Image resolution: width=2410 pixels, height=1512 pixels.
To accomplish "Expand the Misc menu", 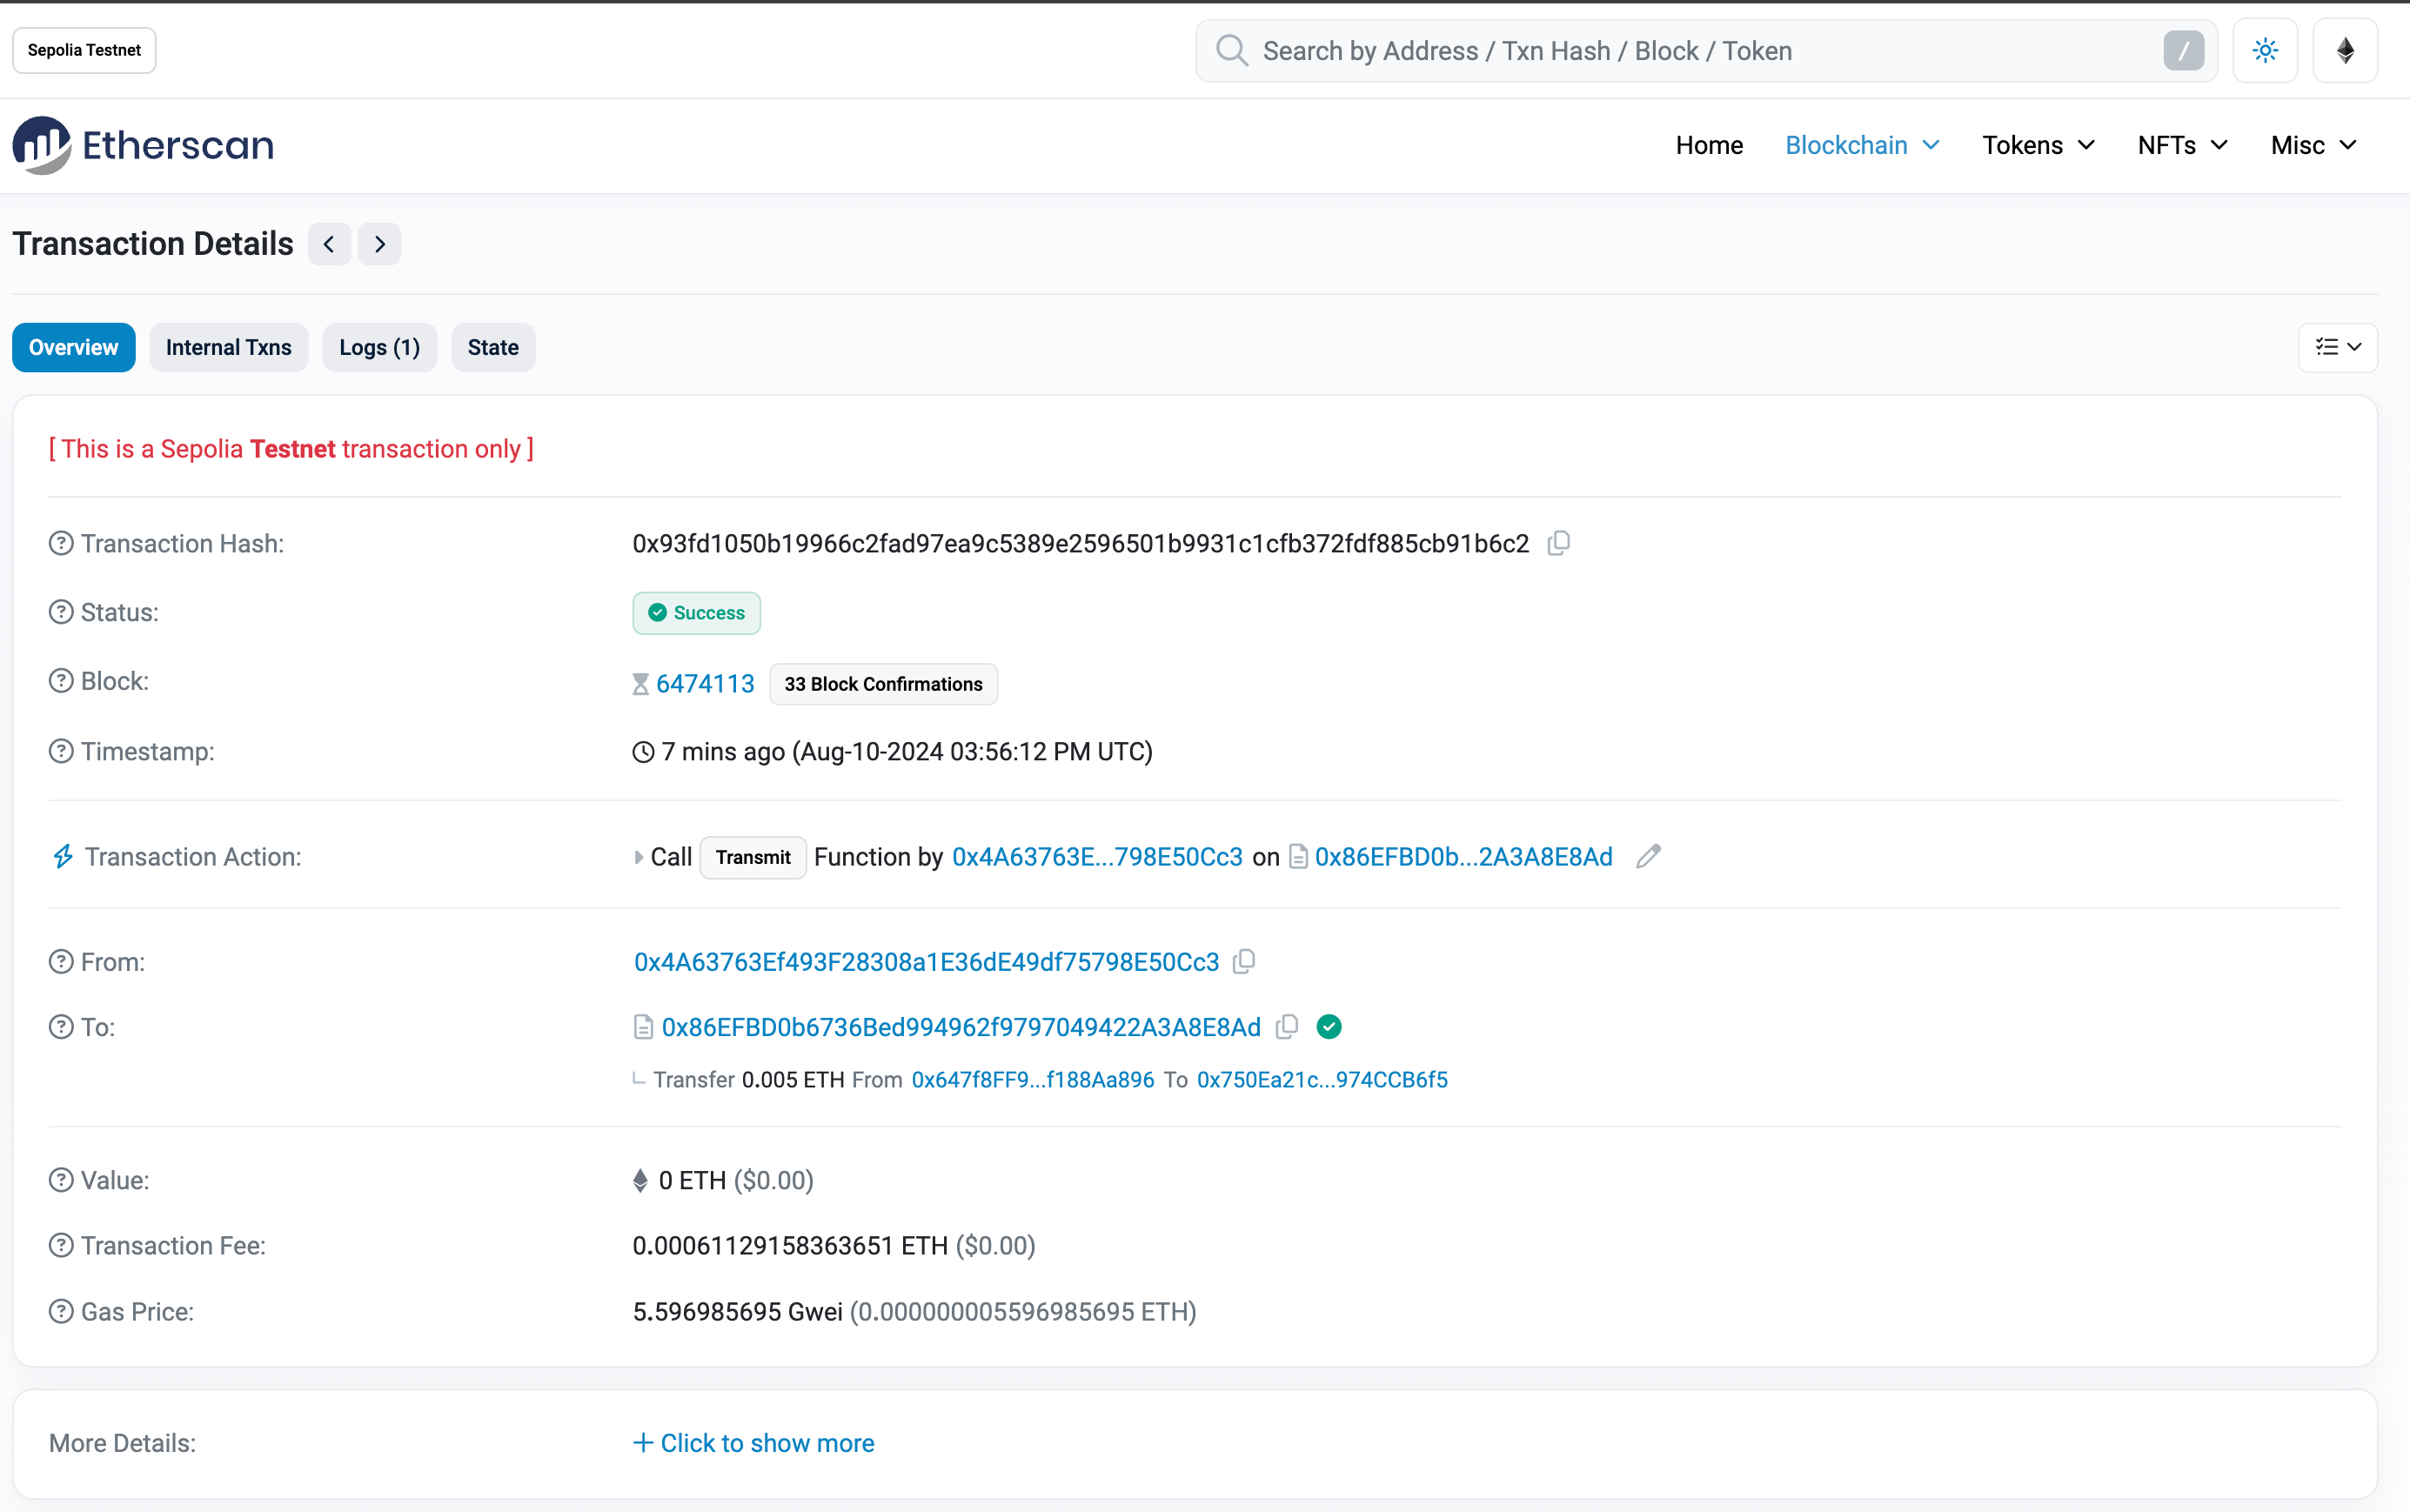I will coord(2313,146).
